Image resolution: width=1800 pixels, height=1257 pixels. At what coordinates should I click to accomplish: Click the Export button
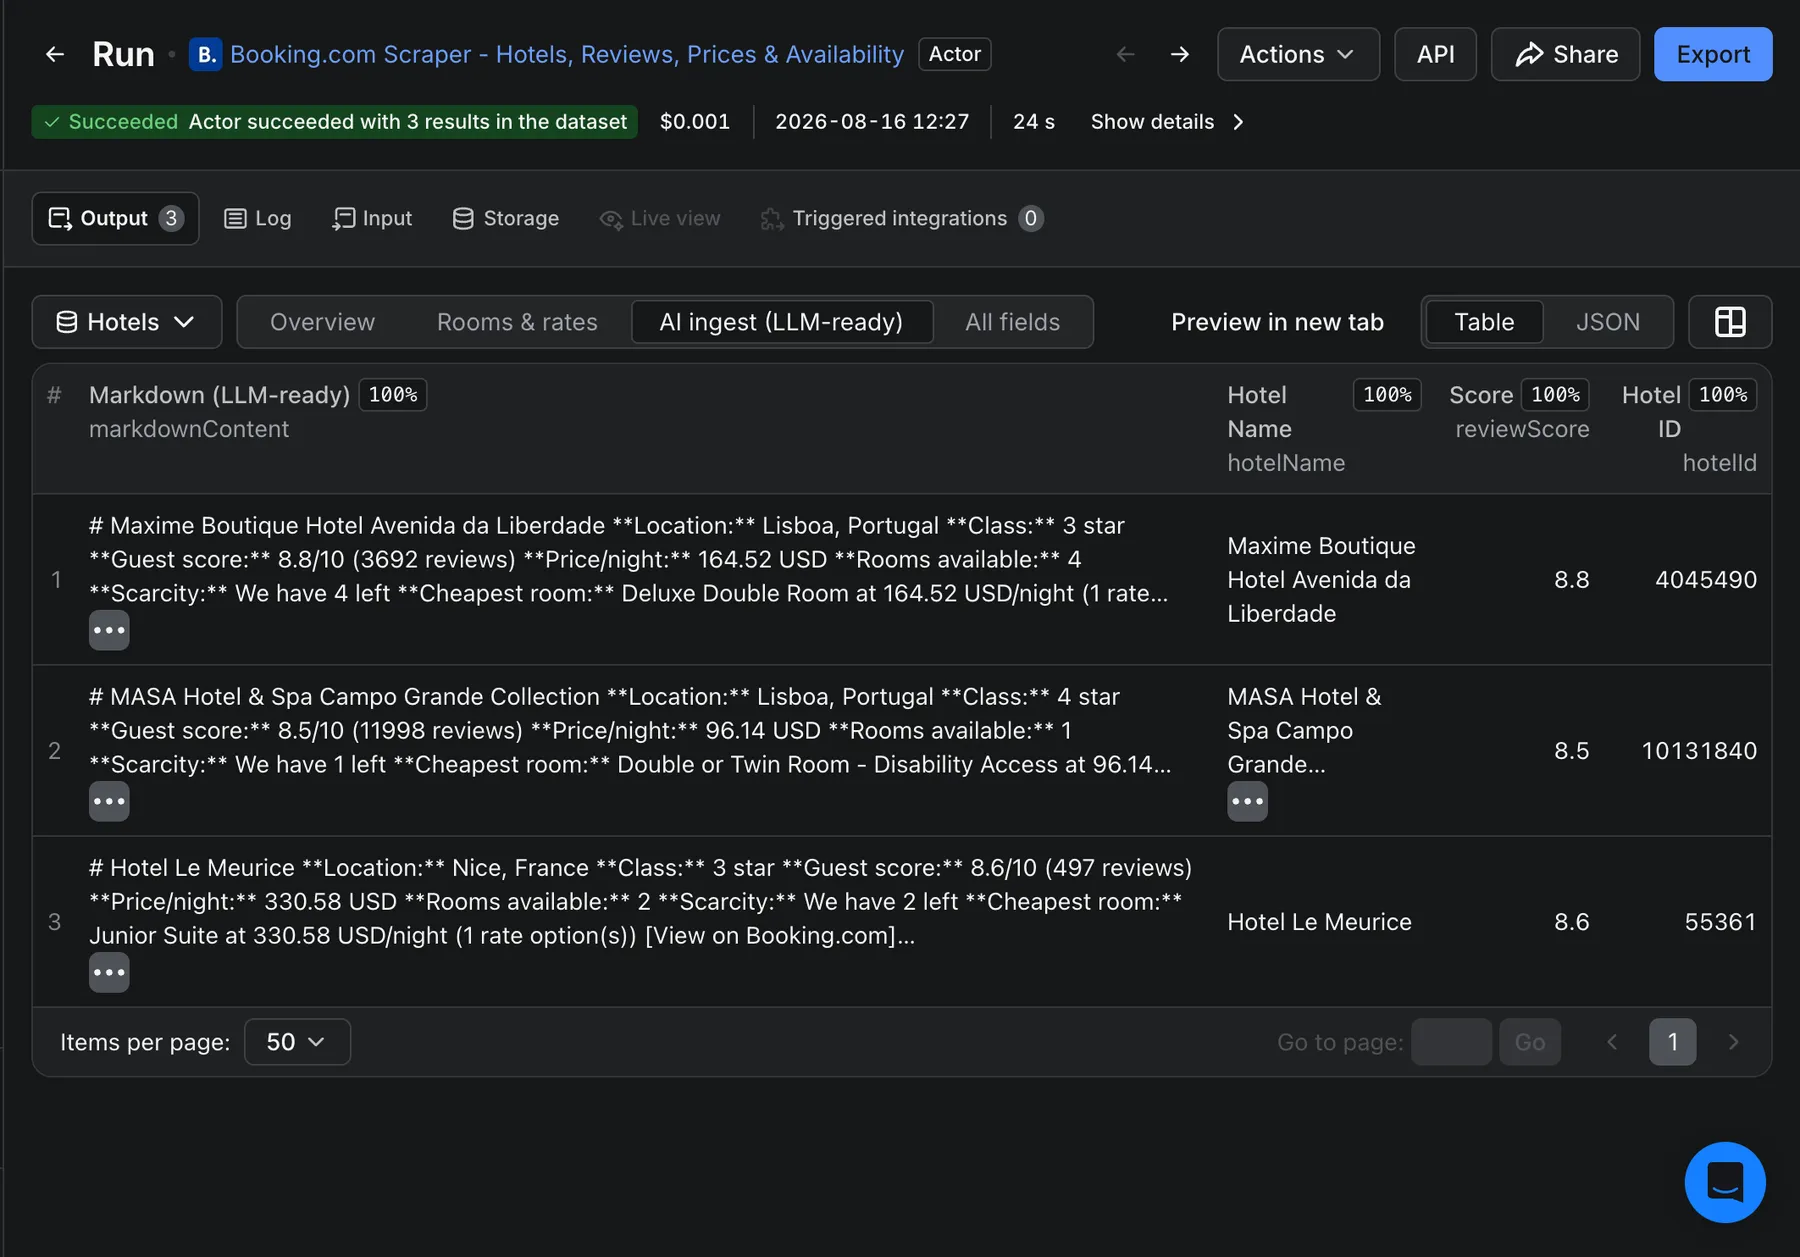point(1713,54)
